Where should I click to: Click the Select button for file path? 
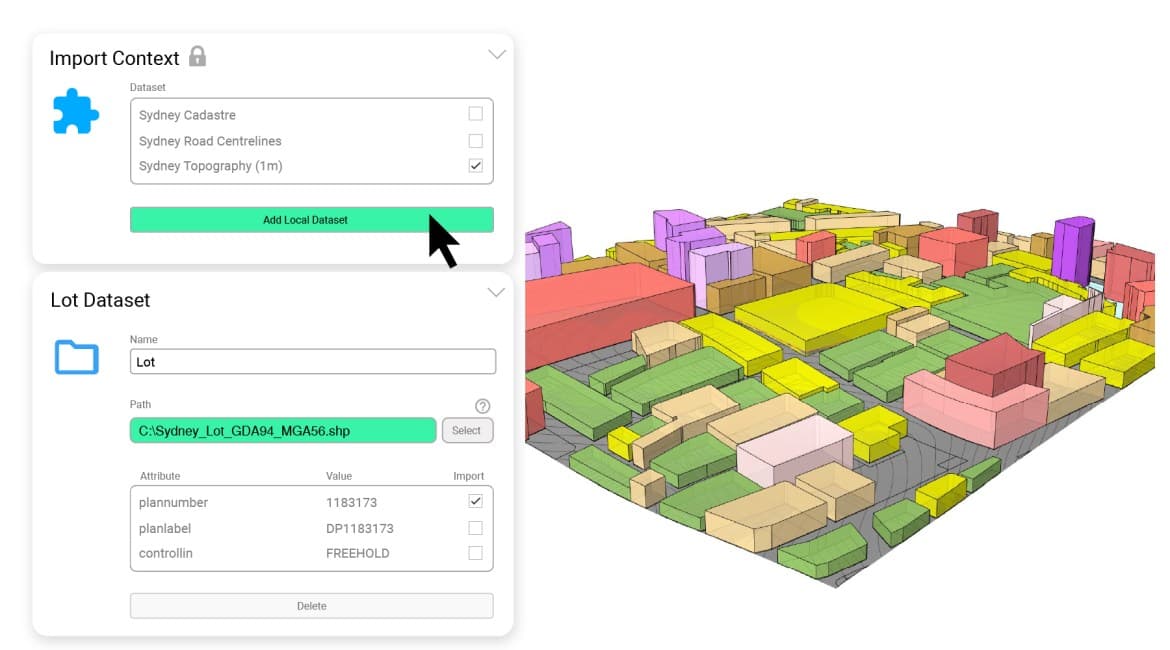coord(467,431)
